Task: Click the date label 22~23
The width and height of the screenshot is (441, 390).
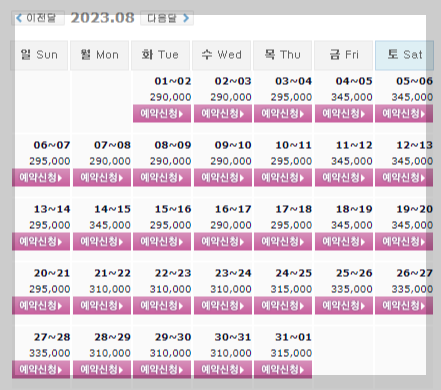Action: (173, 273)
